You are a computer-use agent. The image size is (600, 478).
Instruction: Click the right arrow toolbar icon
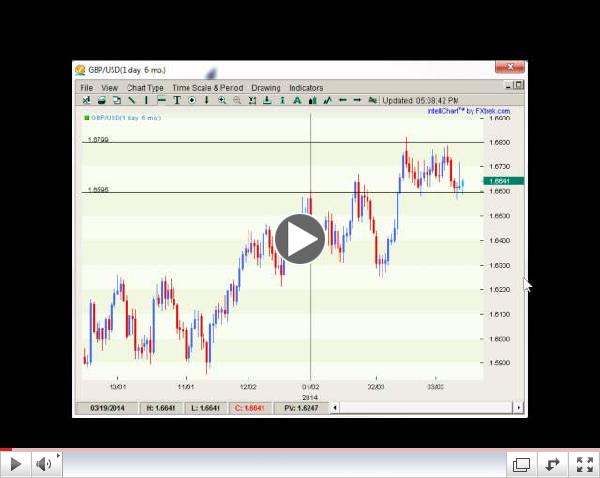coord(357,100)
